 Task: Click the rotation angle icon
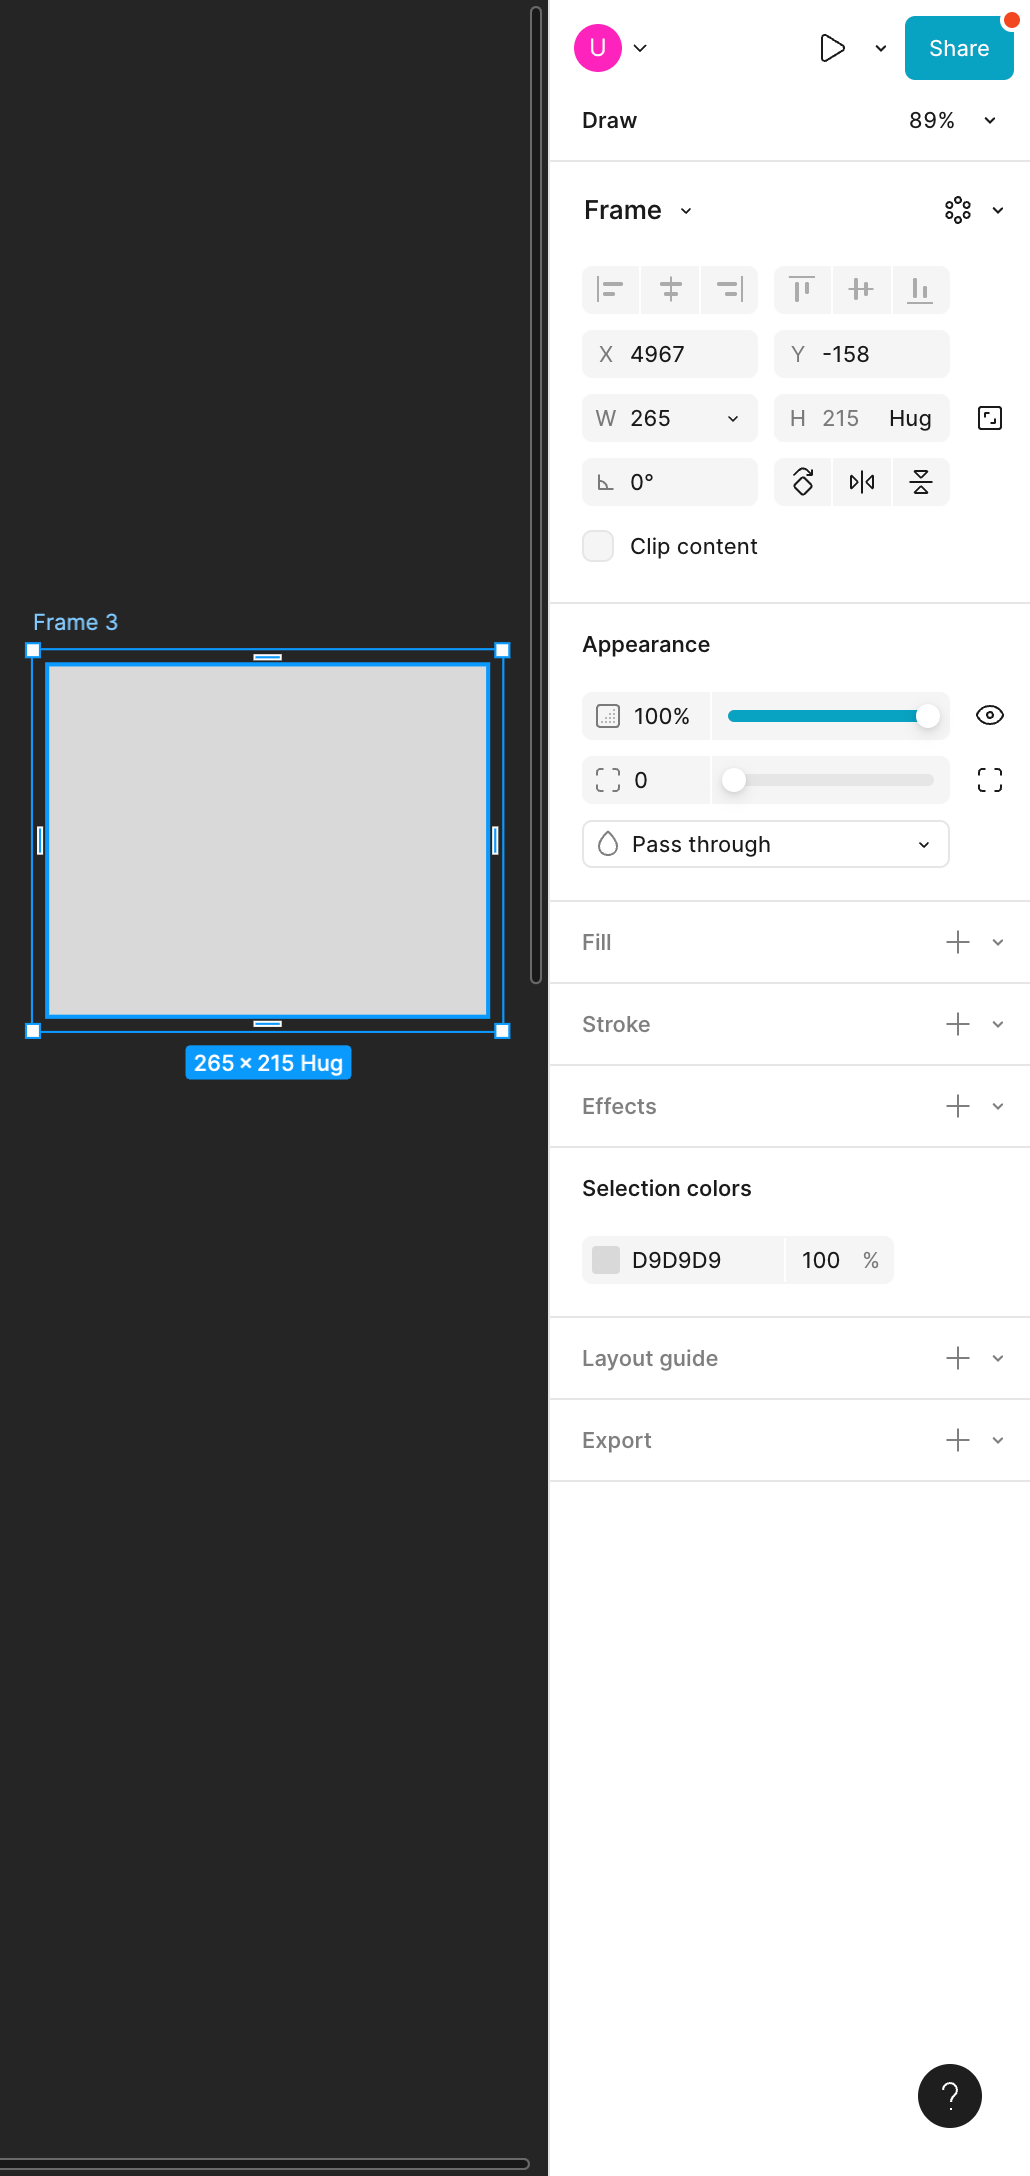coord(605,483)
